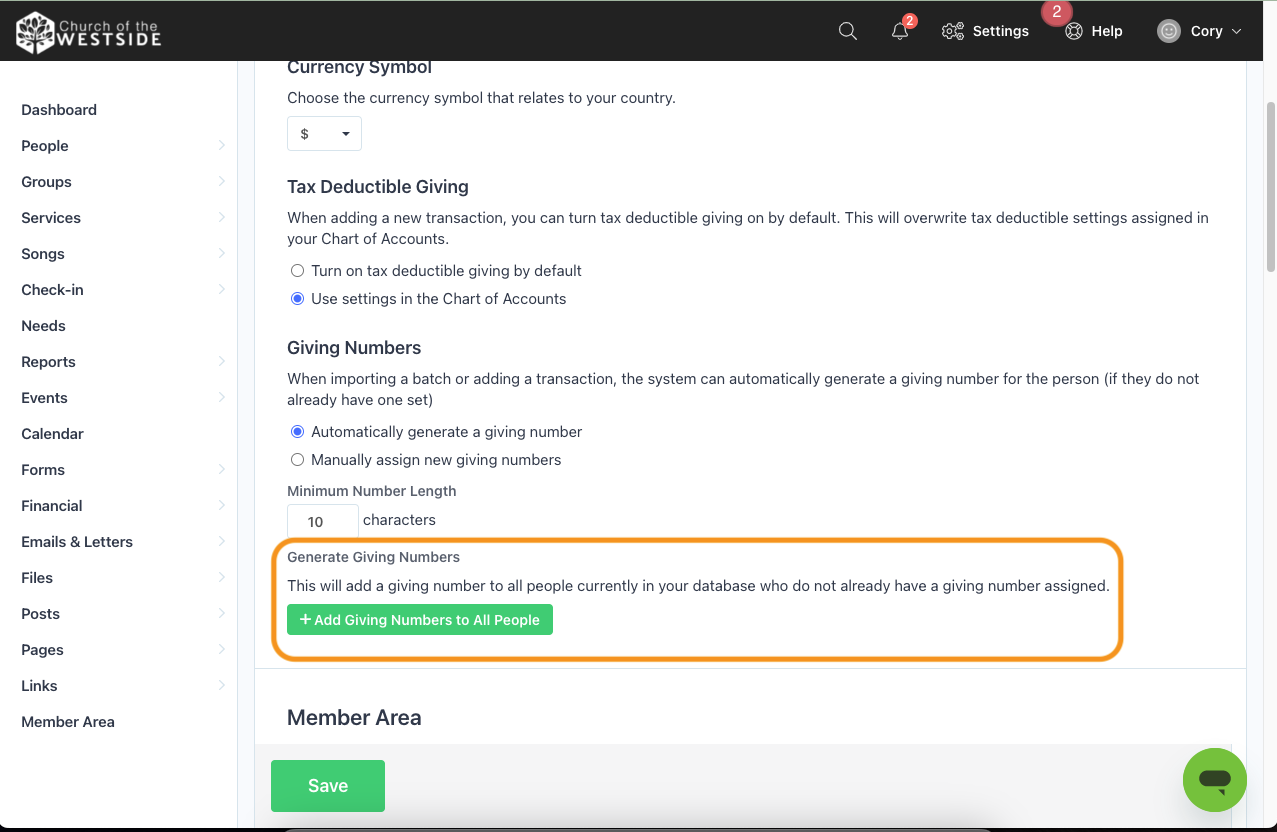
Task: Select Use settings in the Chart of Accounts
Action: click(x=297, y=298)
